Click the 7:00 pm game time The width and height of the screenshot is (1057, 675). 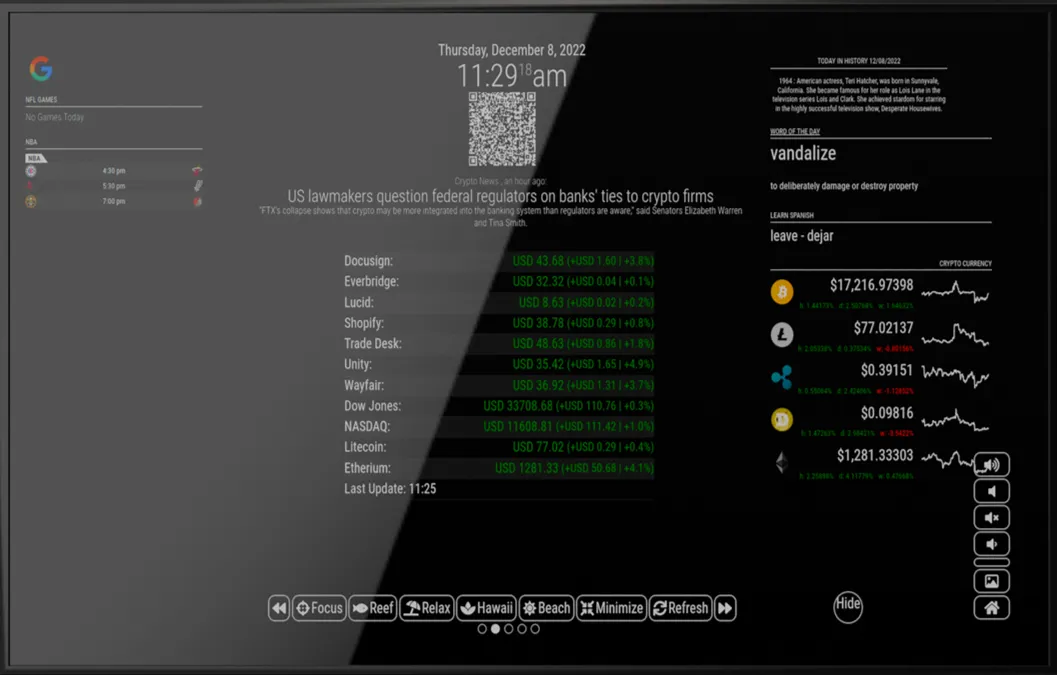pyautogui.click(x=114, y=202)
